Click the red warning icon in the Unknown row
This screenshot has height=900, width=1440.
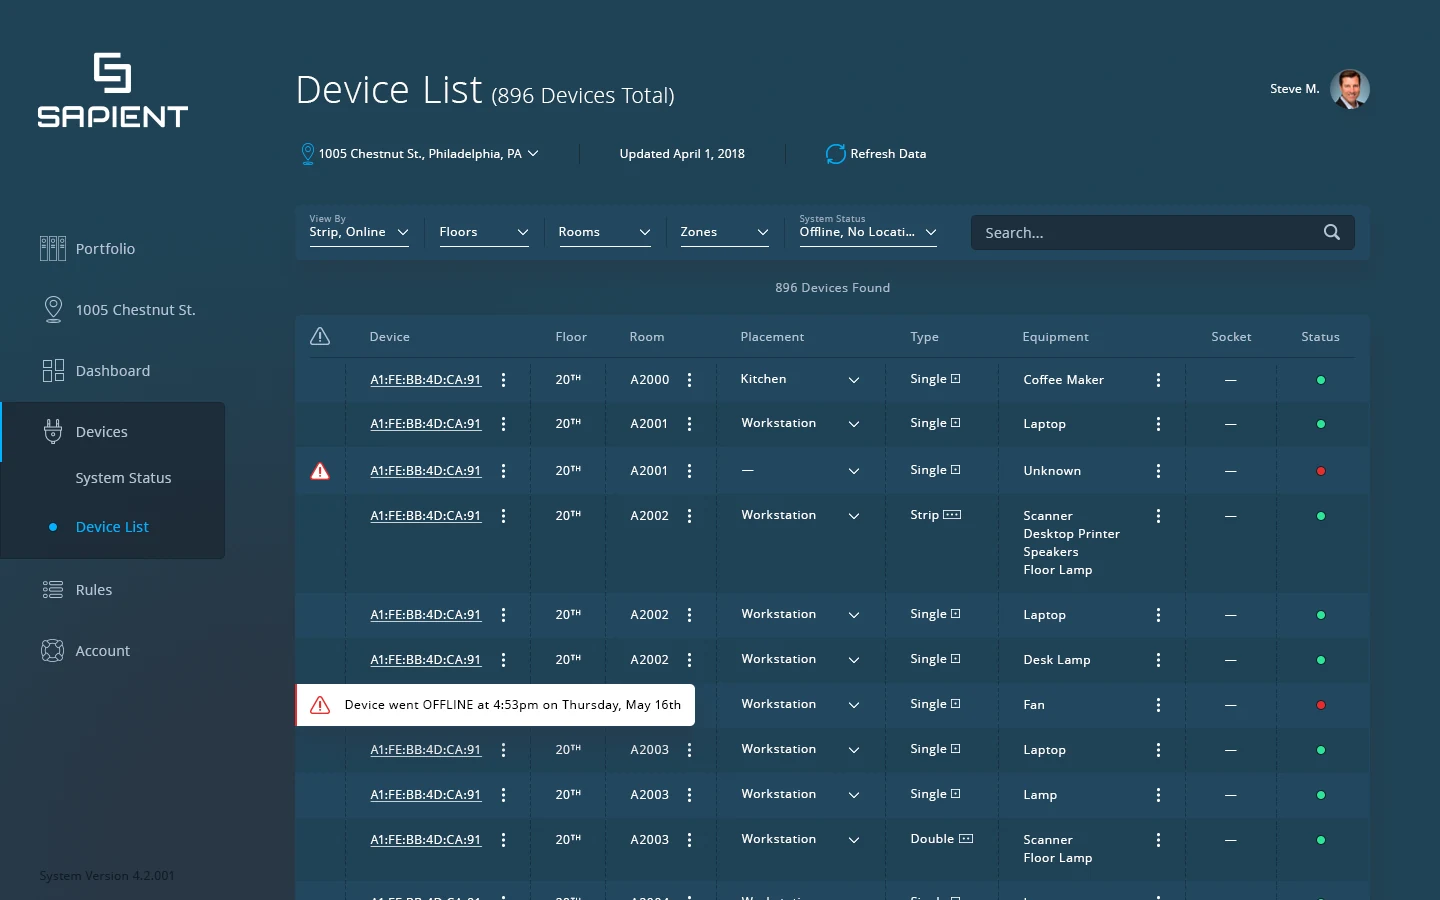tap(320, 471)
